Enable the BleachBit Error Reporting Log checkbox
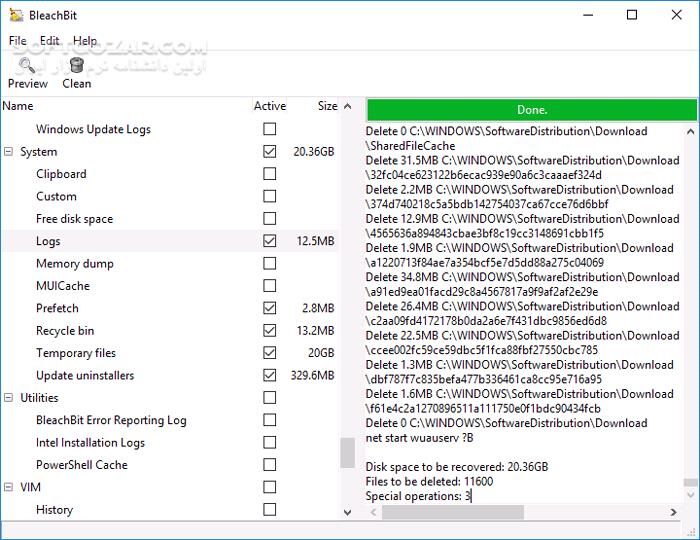700x540 pixels. coord(270,420)
